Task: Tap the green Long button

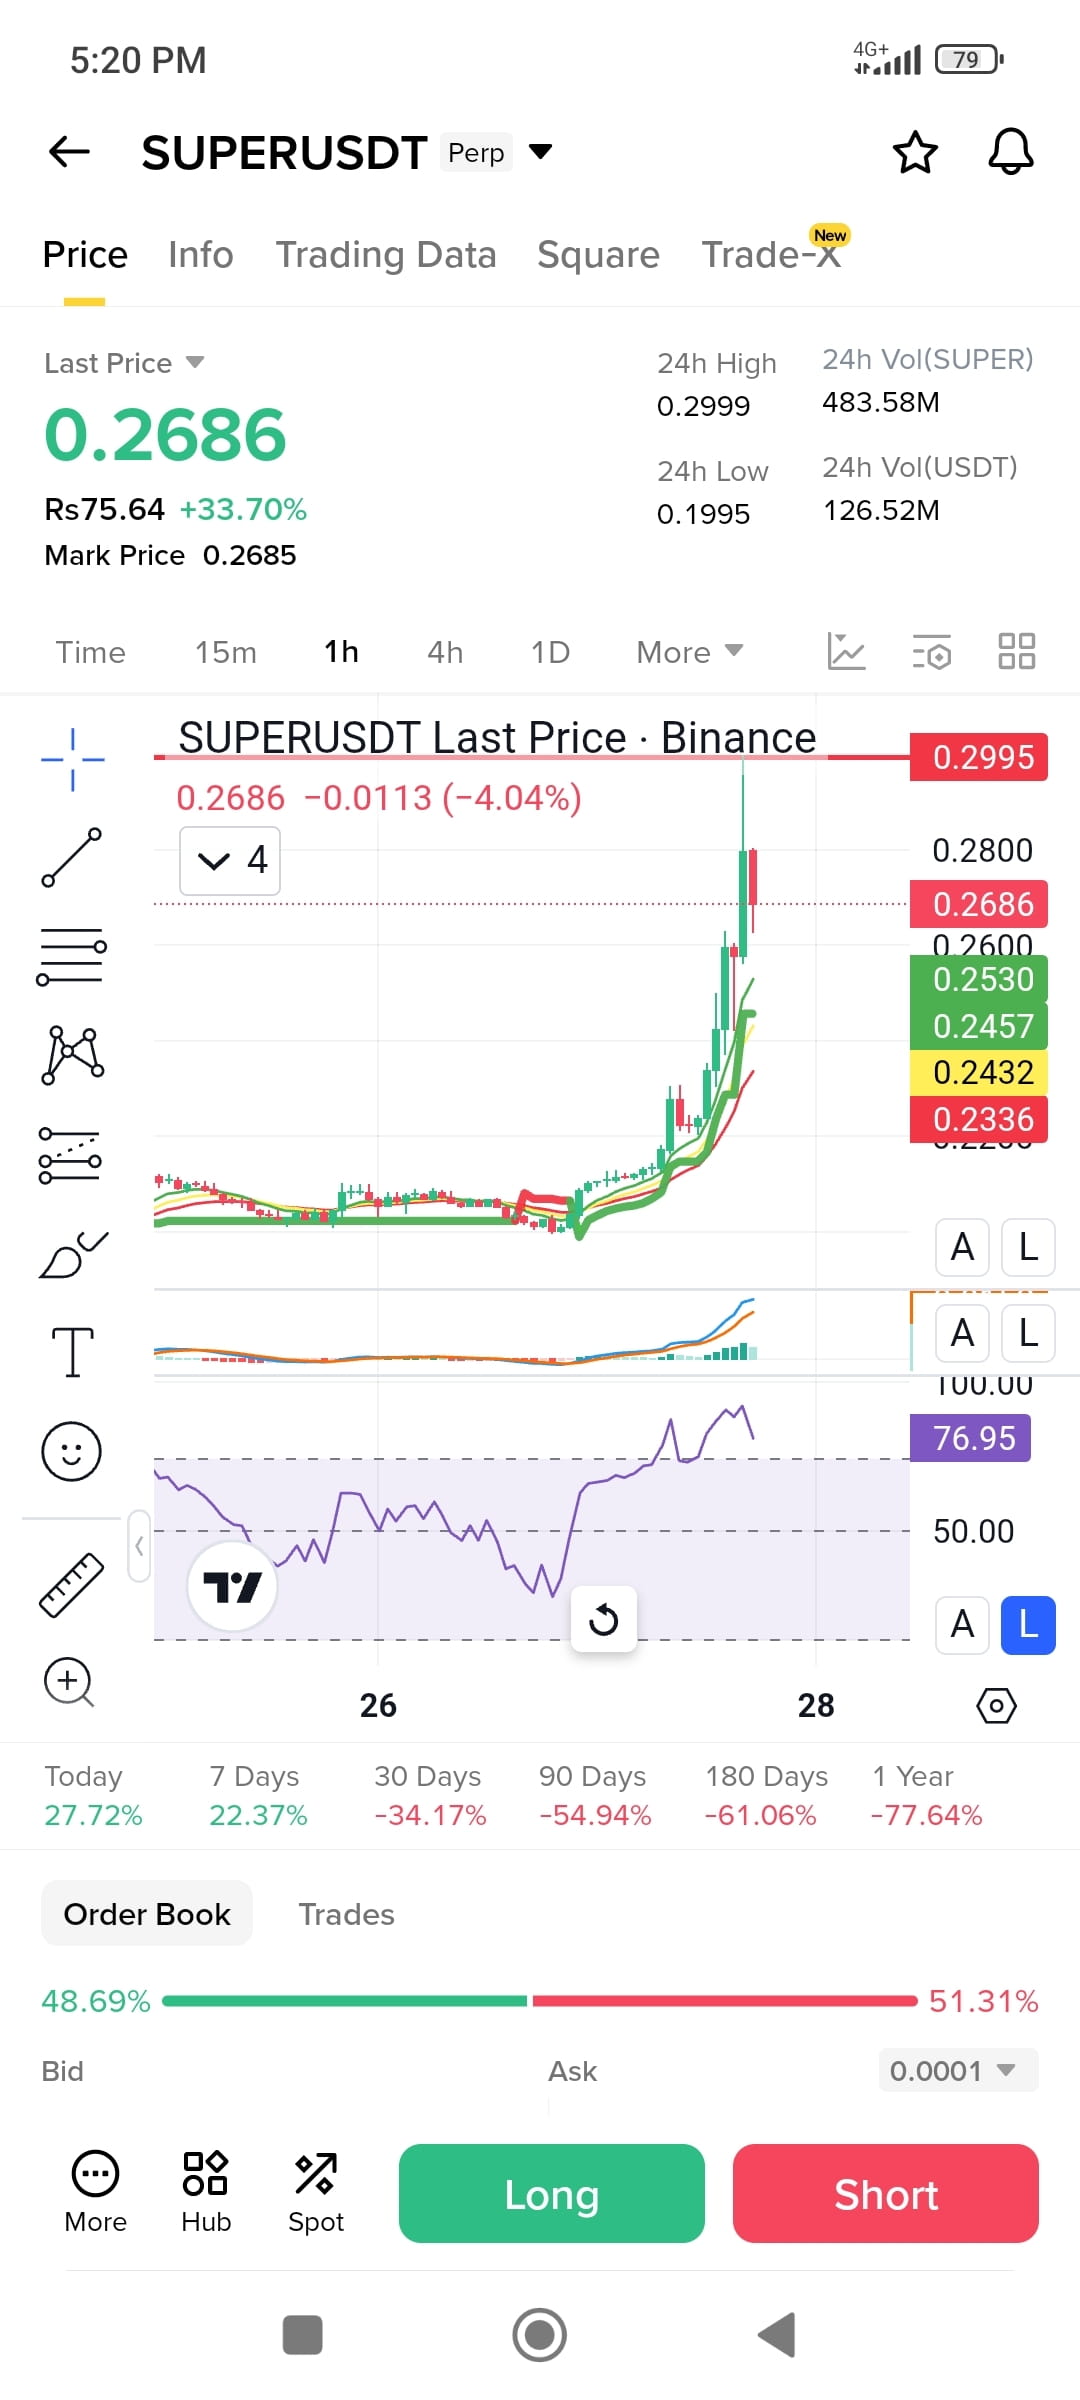Action: click(552, 2193)
